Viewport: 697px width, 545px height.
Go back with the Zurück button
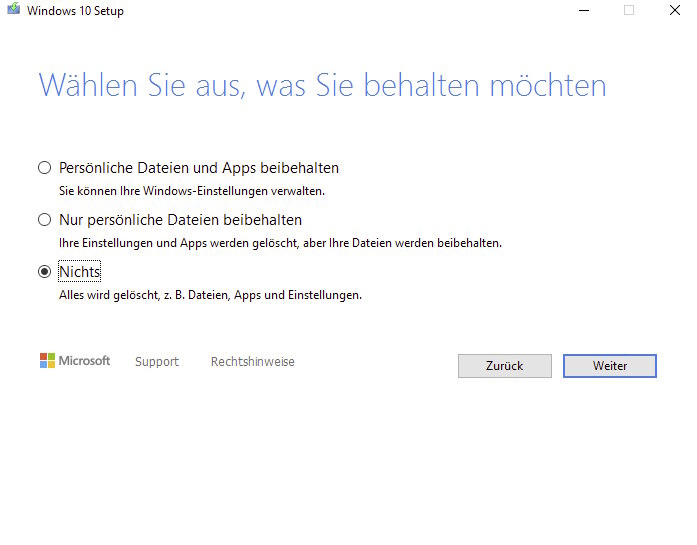(x=505, y=366)
